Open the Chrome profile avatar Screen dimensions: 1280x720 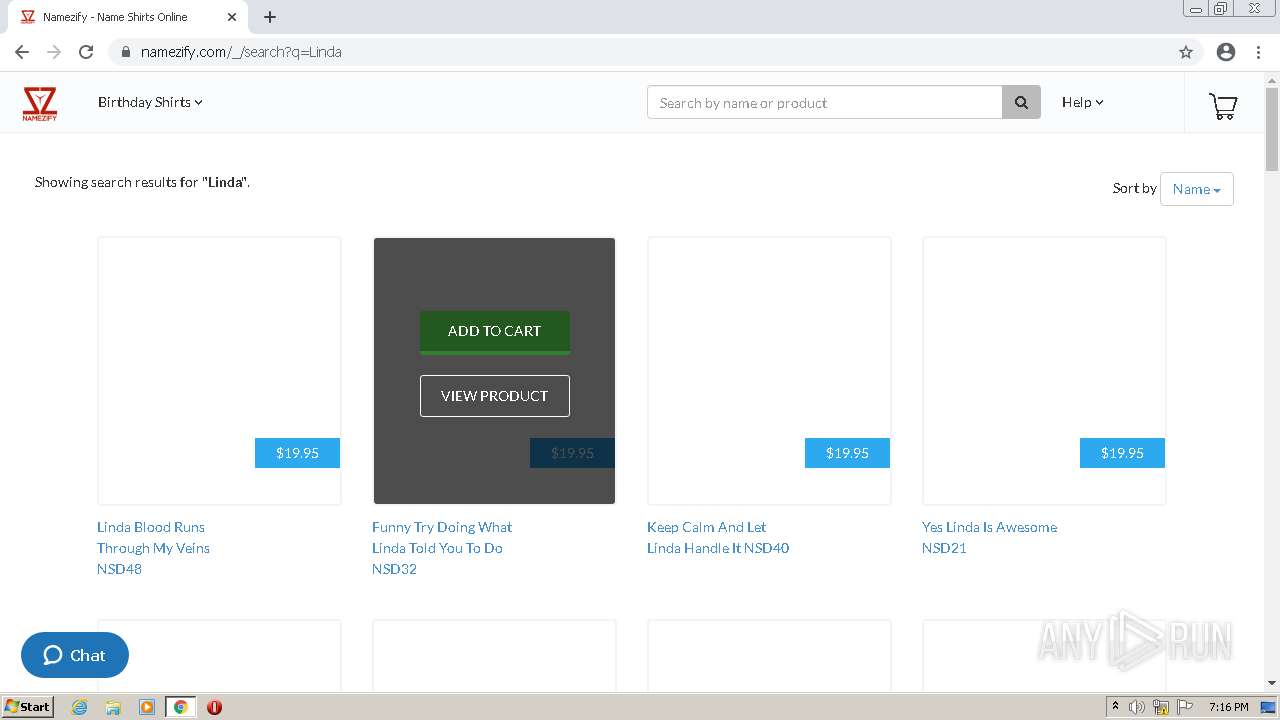coord(1226,52)
